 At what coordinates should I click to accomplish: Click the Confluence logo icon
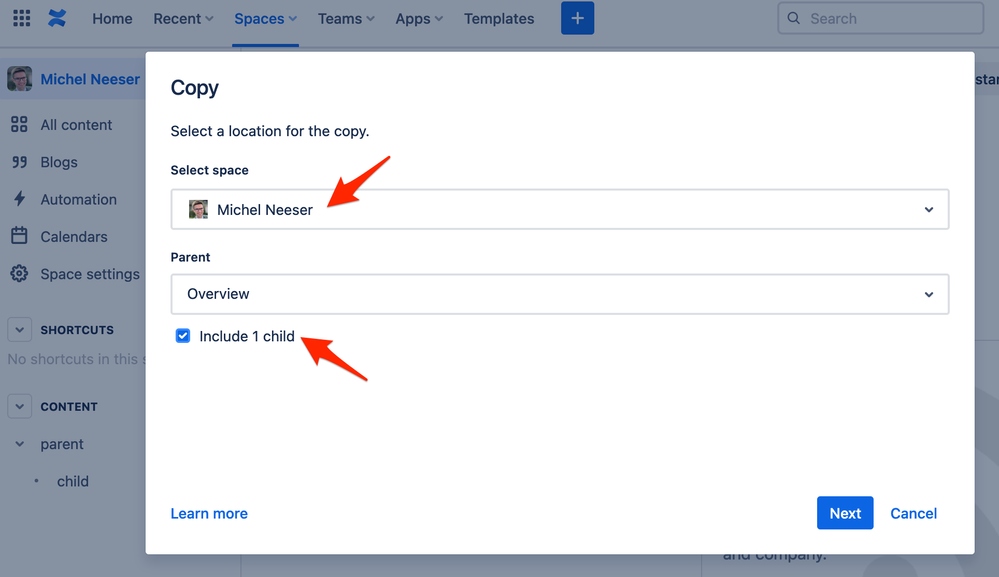click(57, 18)
